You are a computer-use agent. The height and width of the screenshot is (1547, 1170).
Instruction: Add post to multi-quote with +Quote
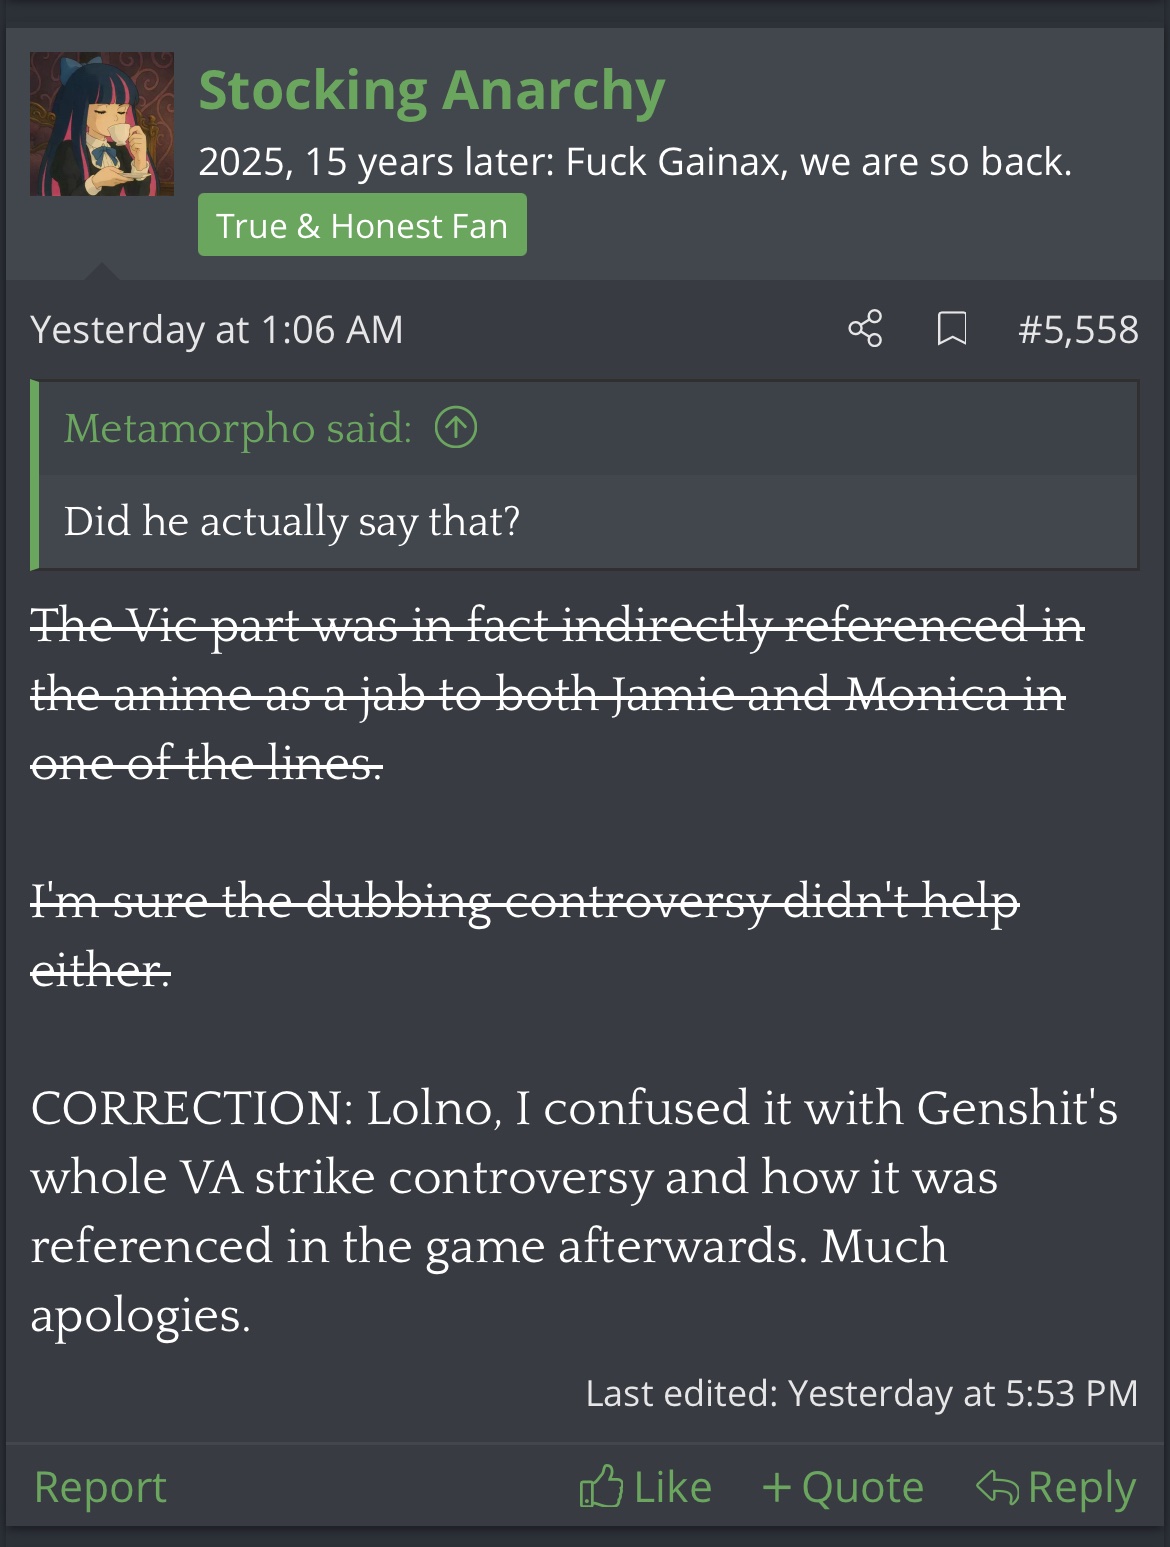click(842, 1487)
